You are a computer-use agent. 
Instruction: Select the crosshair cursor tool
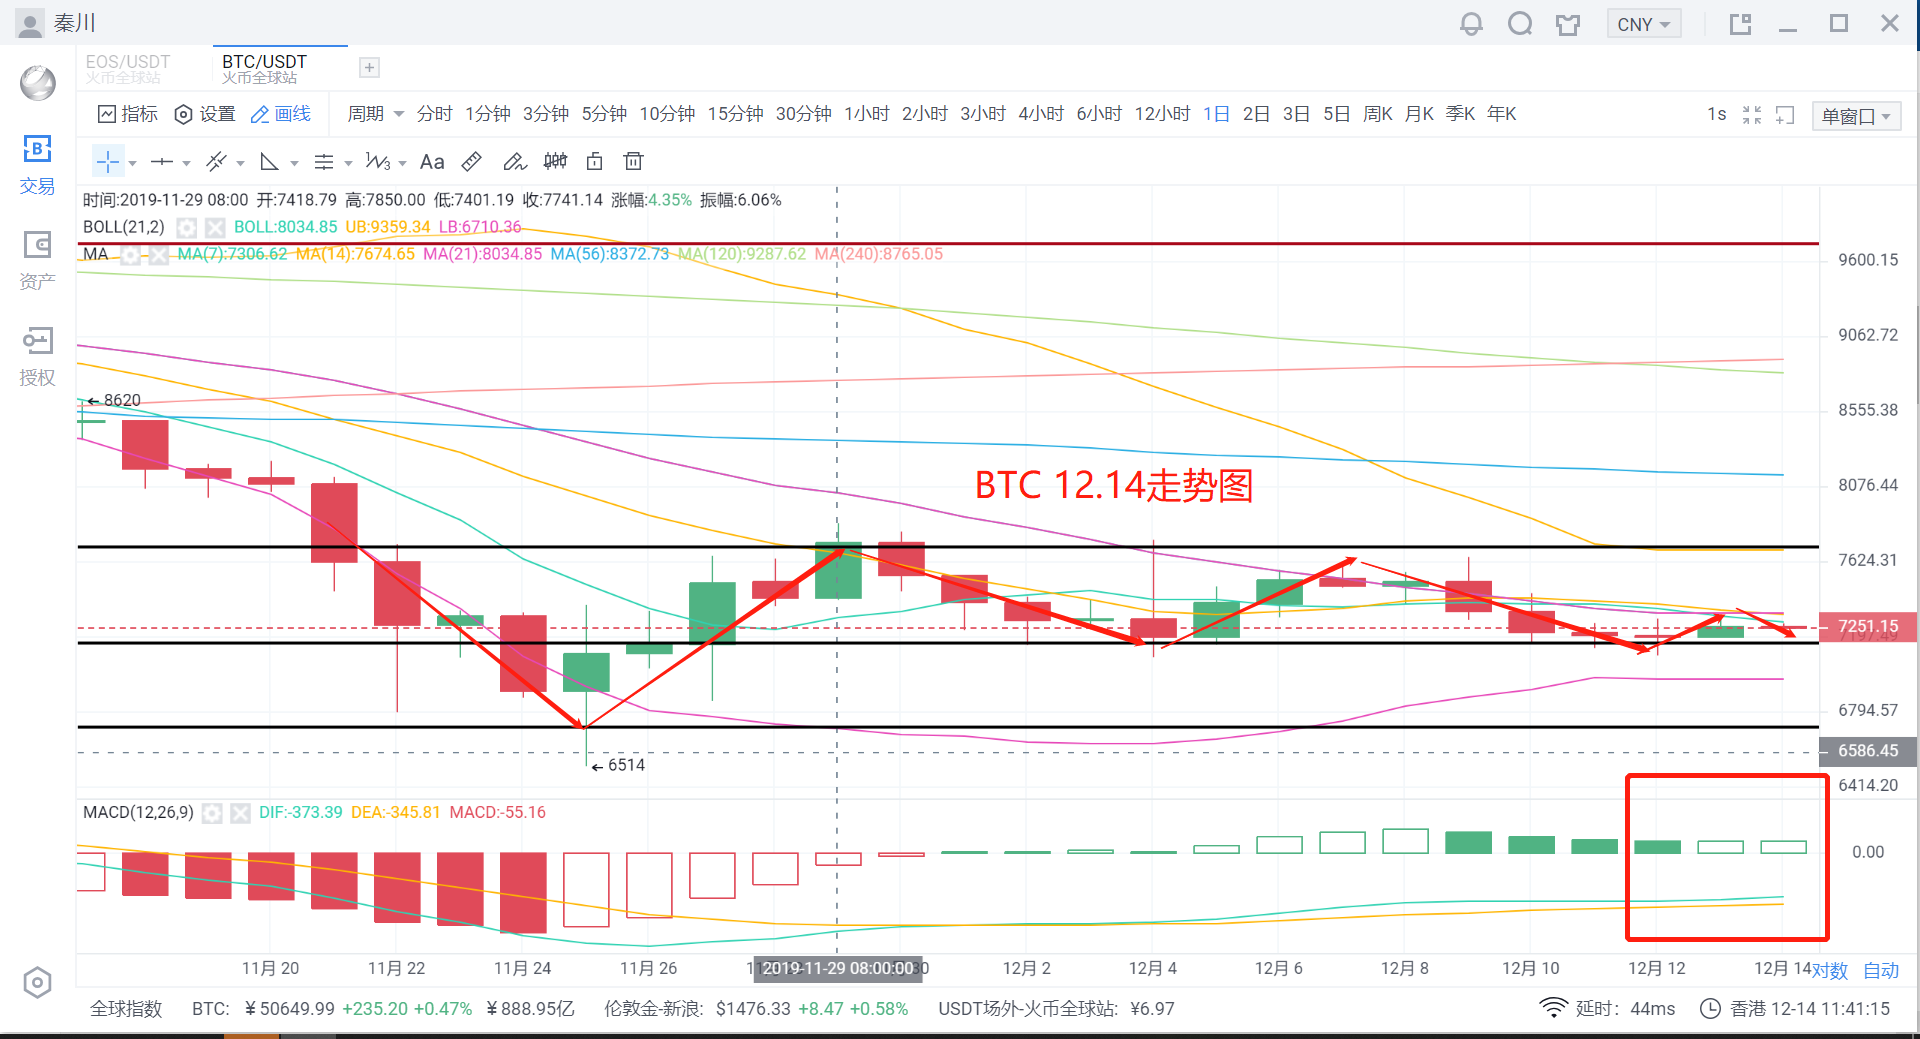tap(107, 161)
